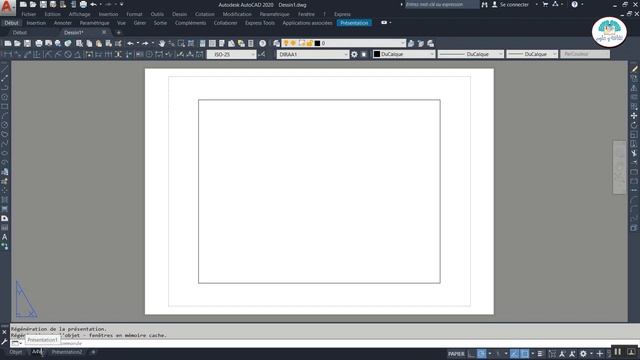Viewport: 640px width, 360px height.
Task: Click the Présentation contextual ribbon tab
Action: (x=354, y=23)
